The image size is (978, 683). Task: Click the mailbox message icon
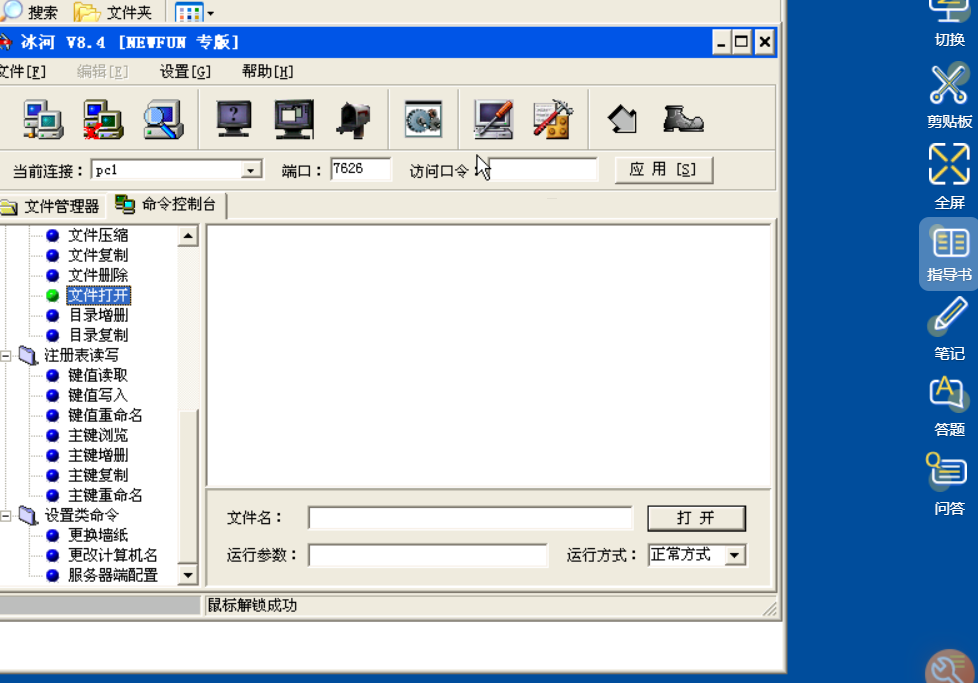(x=354, y=119)
